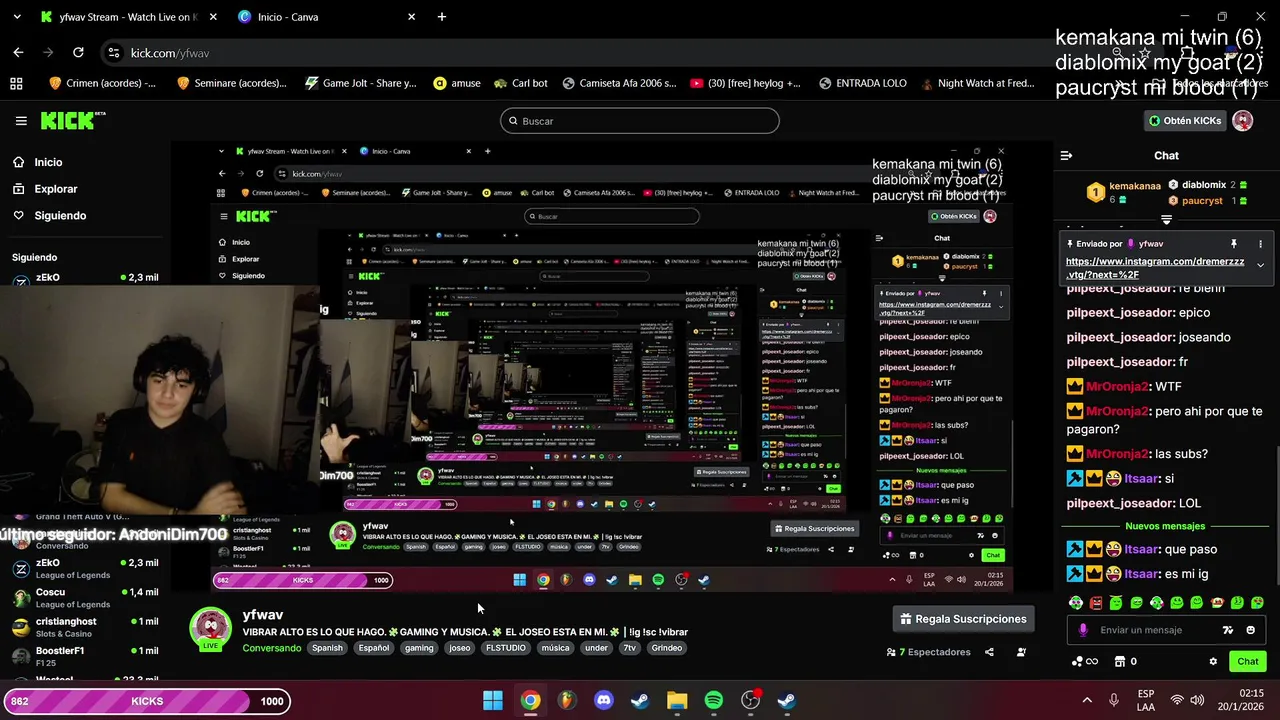Click the share stream icon
The width and height of the screenshot is (1280, 720).
989,652
